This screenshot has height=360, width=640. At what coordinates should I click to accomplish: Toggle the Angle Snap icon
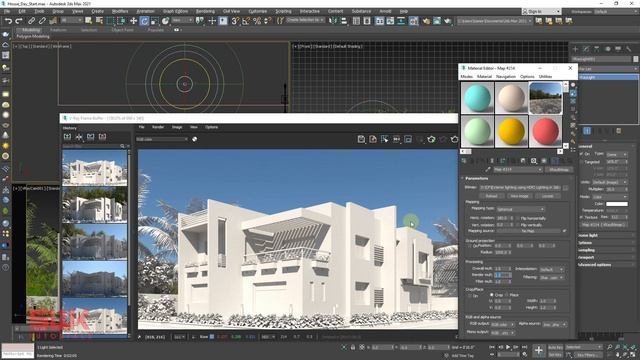tap(246, 21)
